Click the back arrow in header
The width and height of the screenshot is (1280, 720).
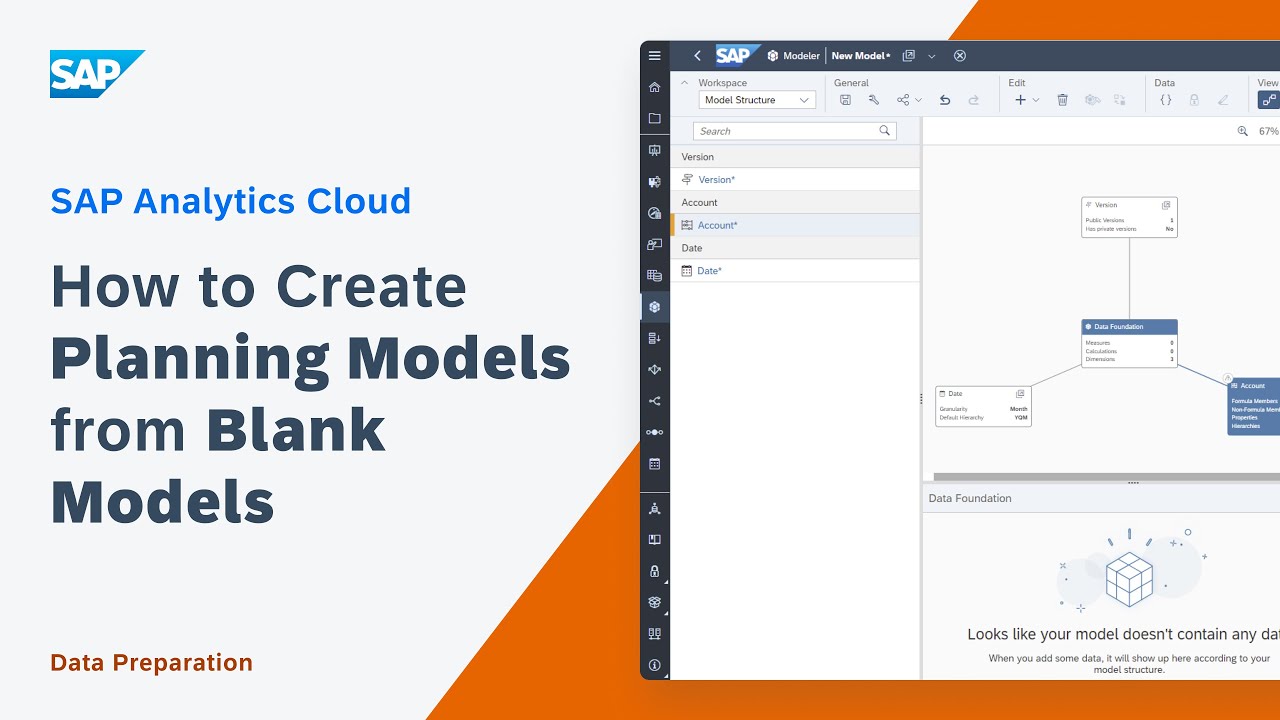point(697,56)
